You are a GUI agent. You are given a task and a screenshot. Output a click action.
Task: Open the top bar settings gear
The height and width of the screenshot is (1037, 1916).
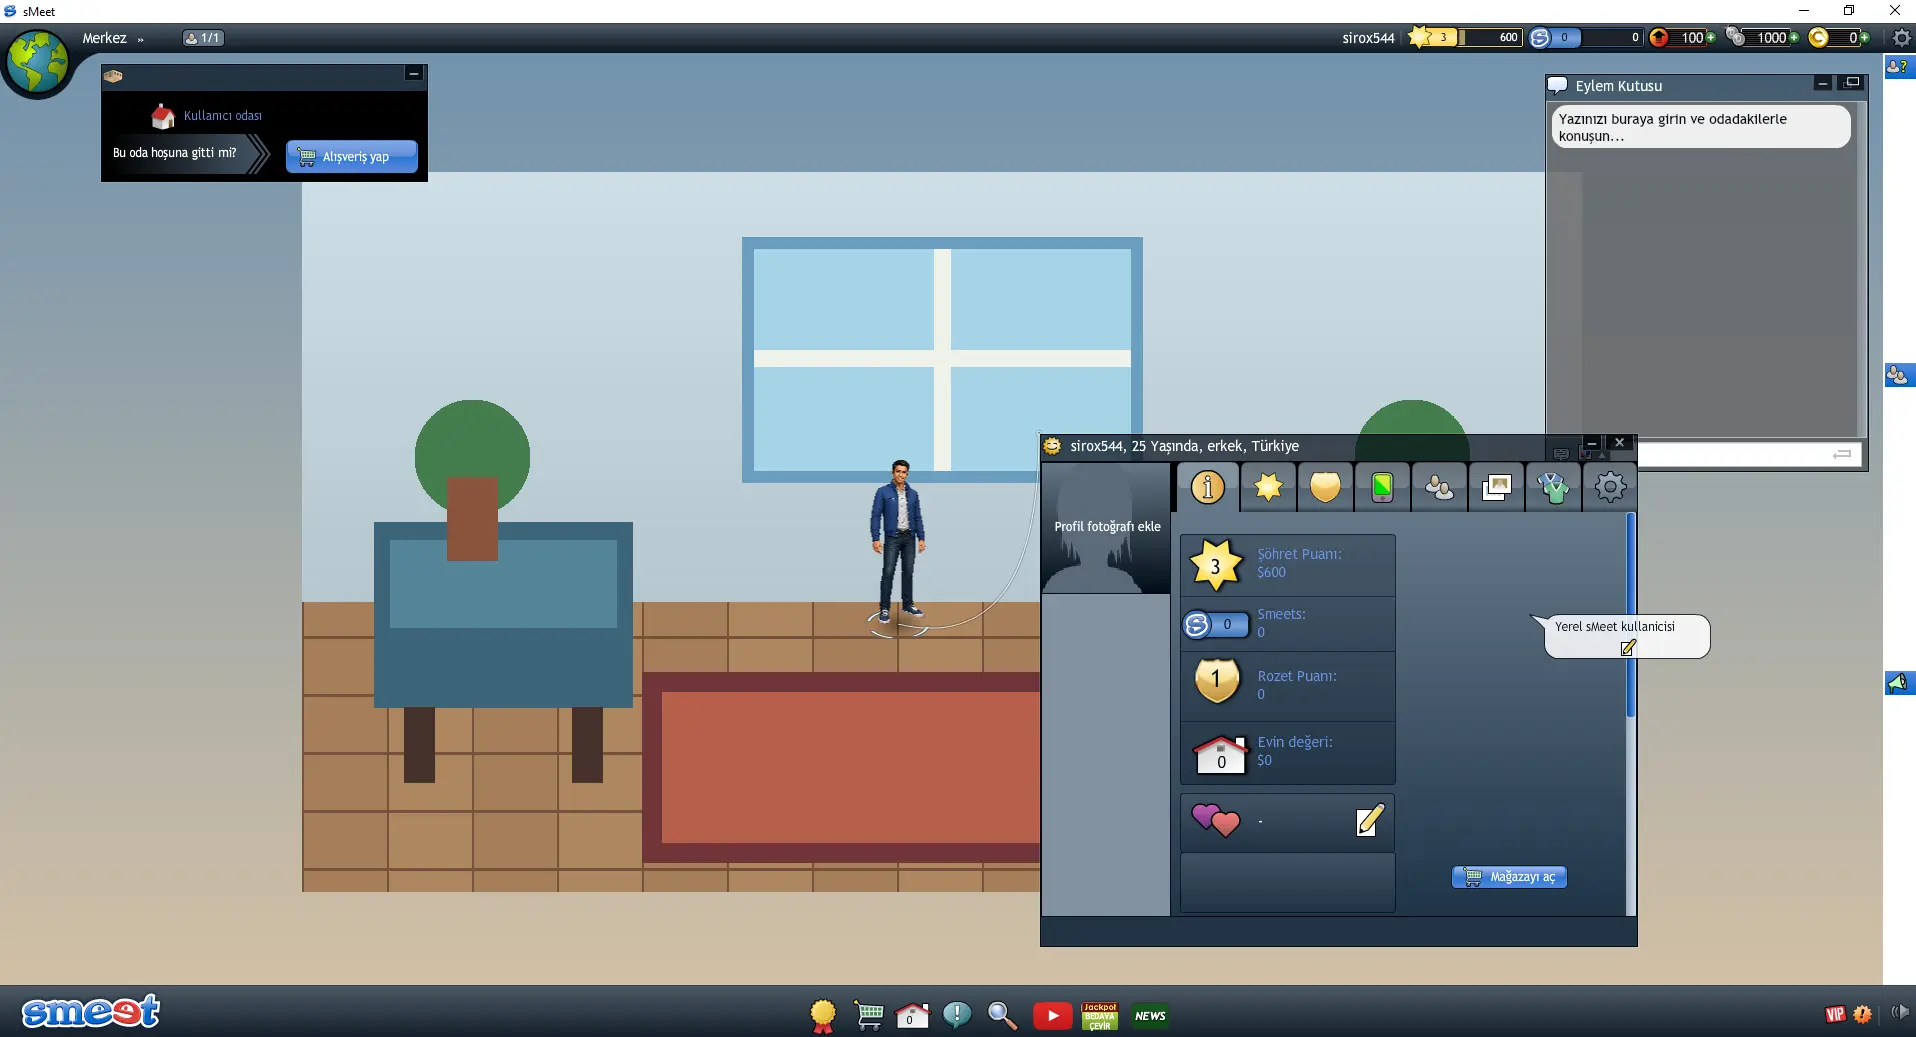(x=1901, y=38)
